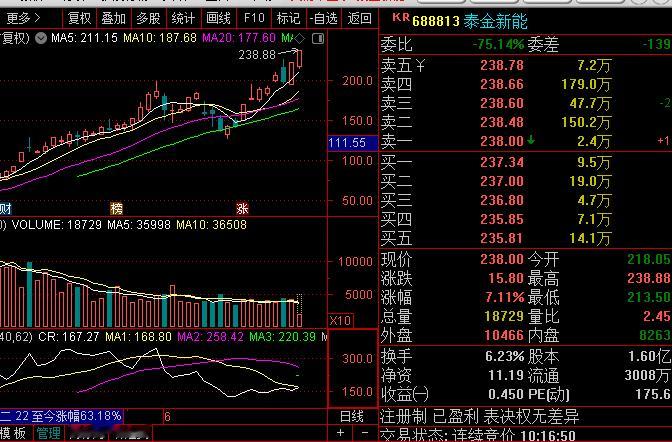Click the 至今涨幅63.18% status label
Screen dimensions: 672x442
(75, 416)
